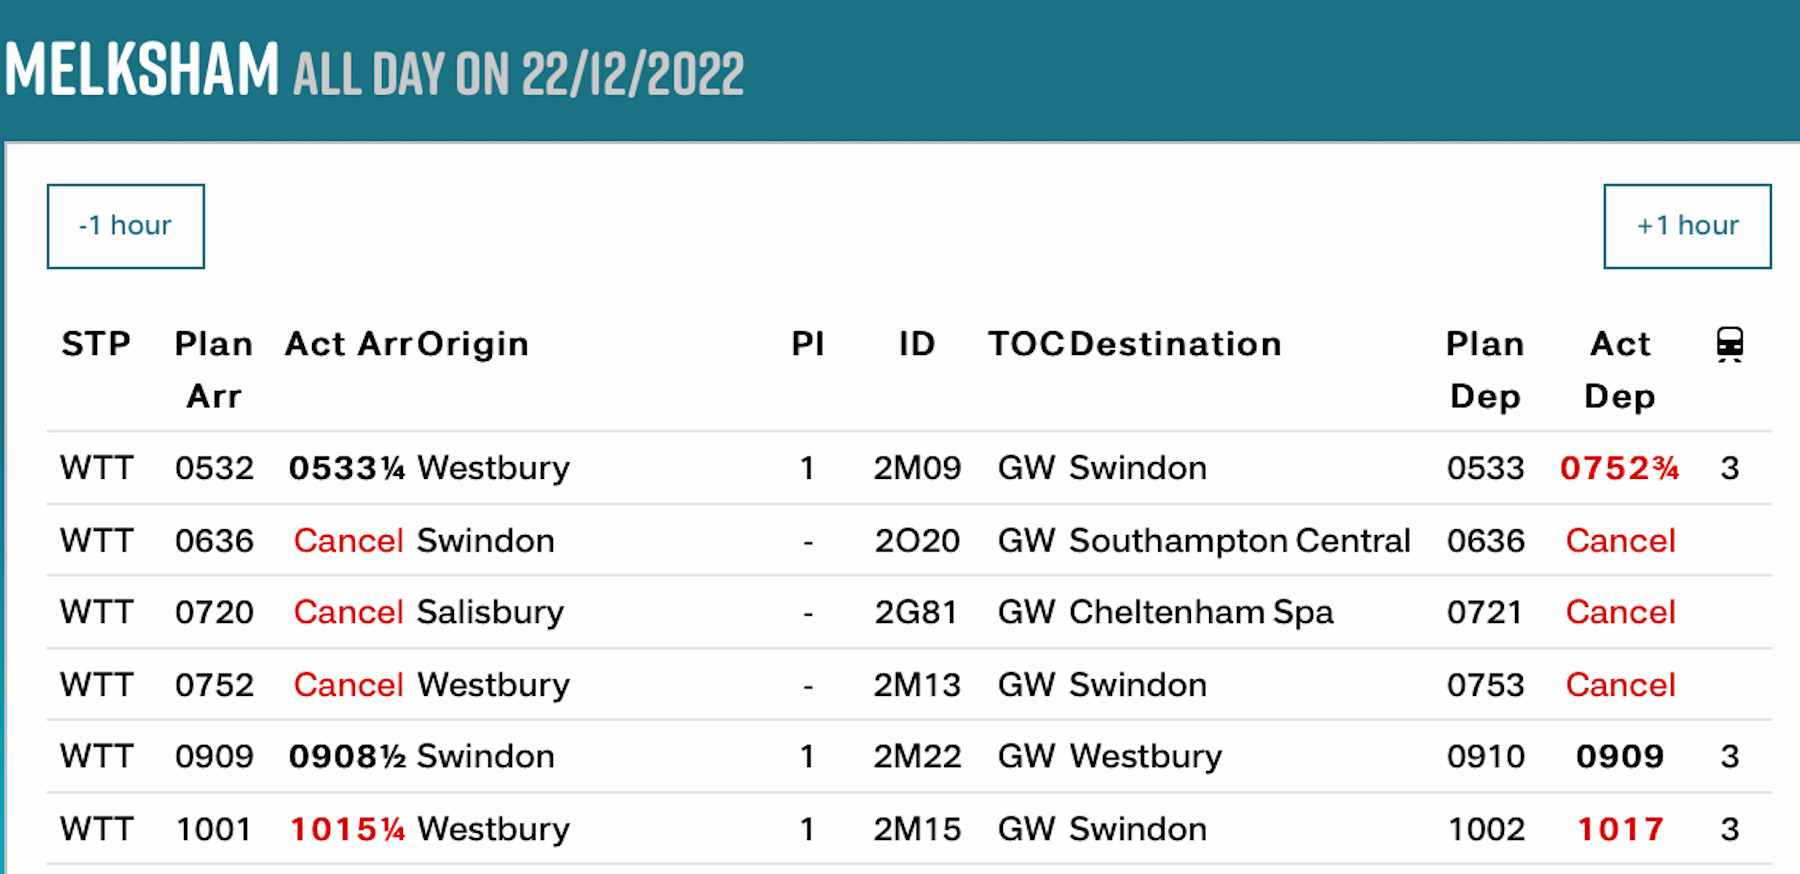Click the Destination column header
Screen dimensions: 1800x874
pos(1175,344)
